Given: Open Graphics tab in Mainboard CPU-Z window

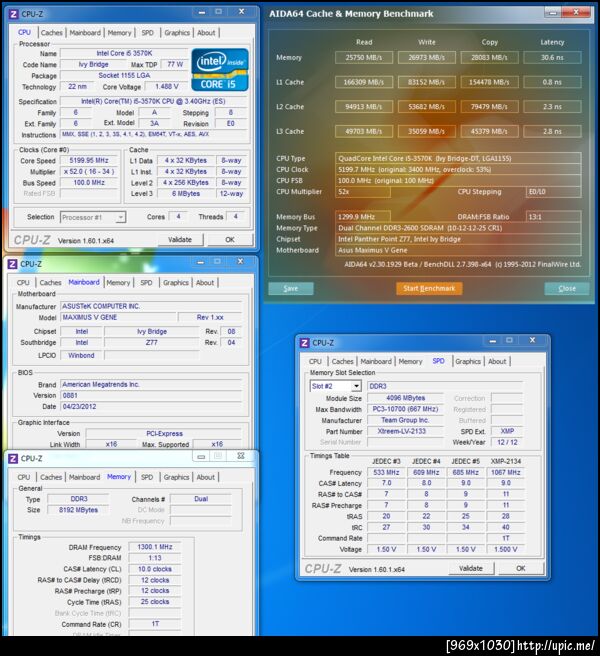Looking at the screenshot, I should (176, 283).
